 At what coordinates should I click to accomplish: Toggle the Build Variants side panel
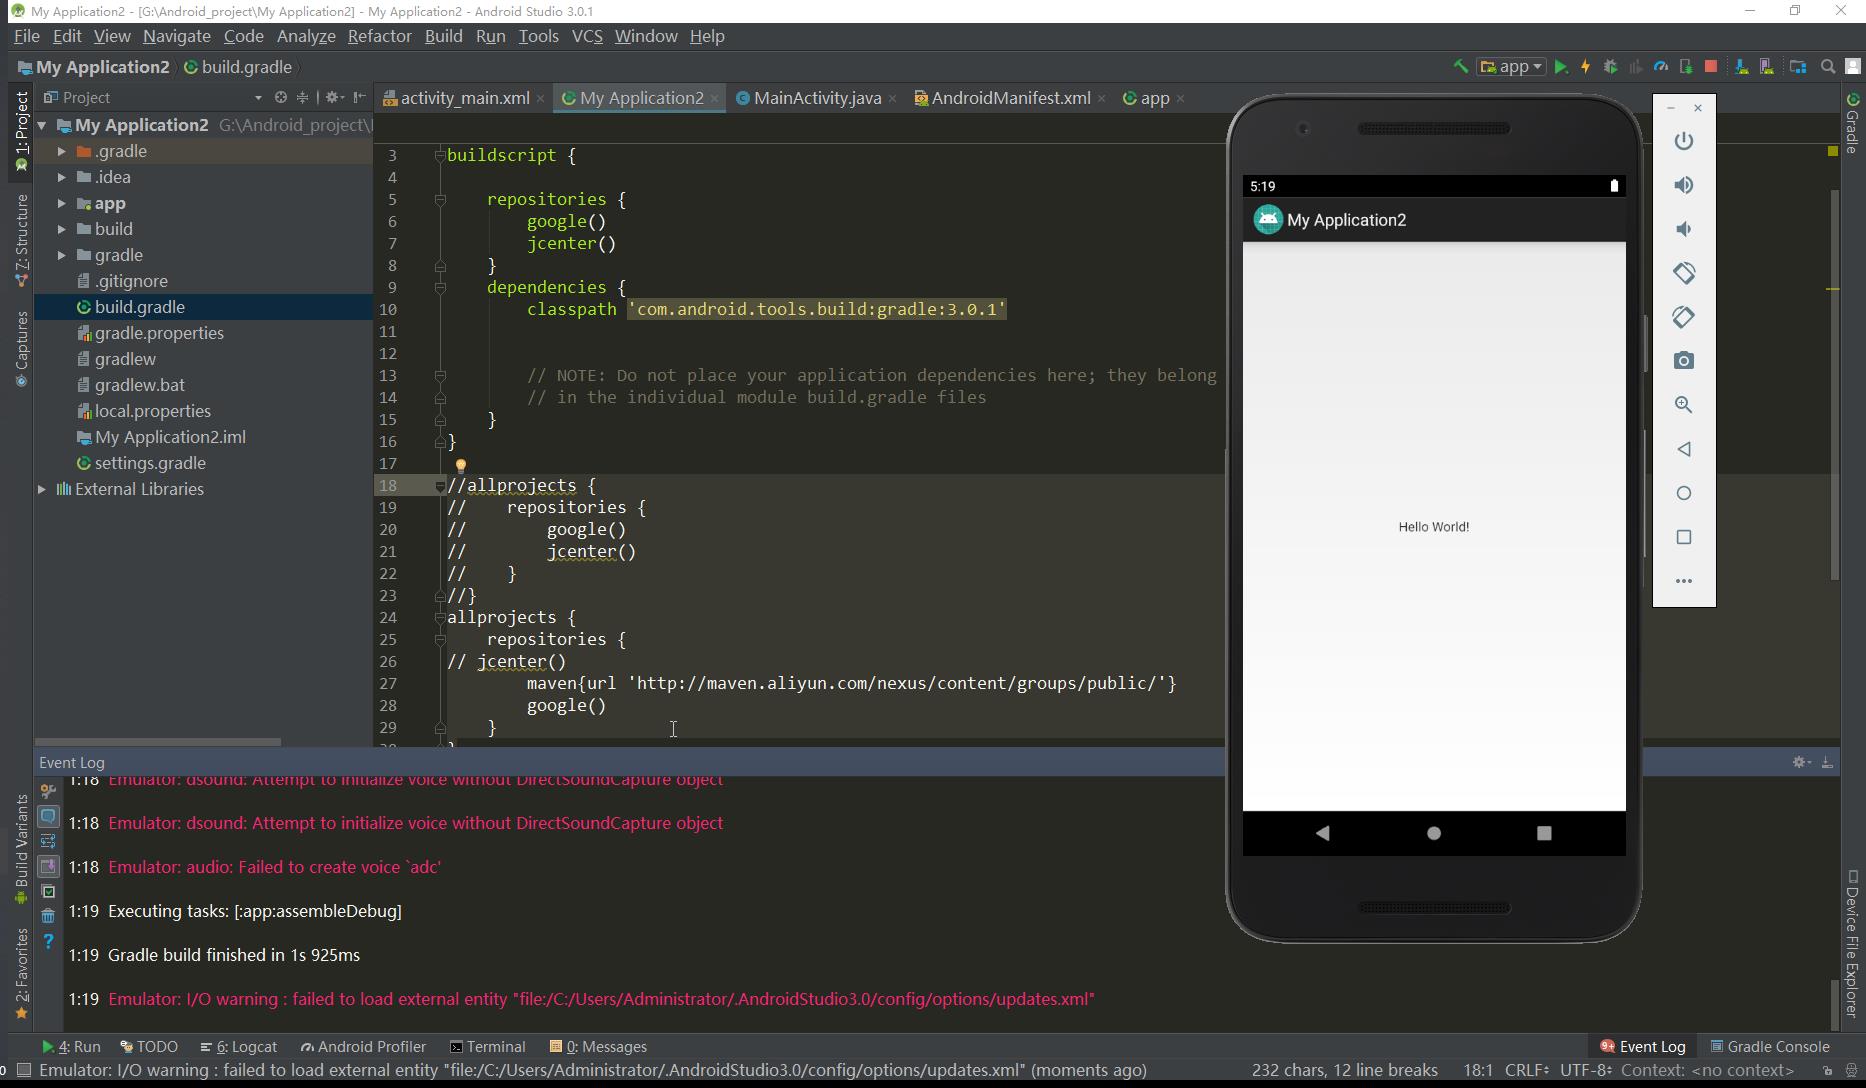(21, 849)
